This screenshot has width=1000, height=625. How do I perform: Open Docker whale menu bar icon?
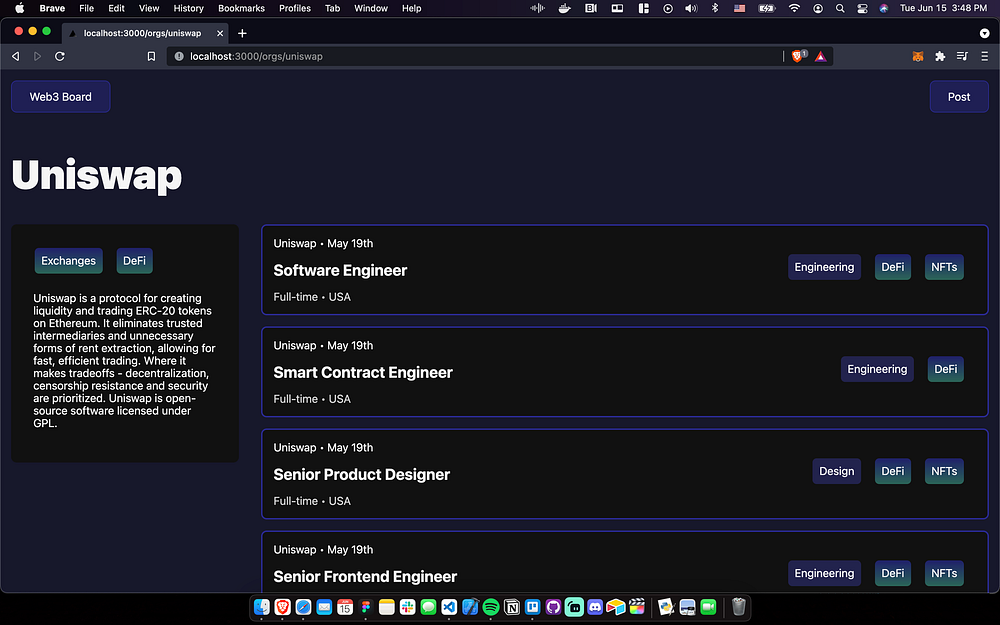pos(564,8)
